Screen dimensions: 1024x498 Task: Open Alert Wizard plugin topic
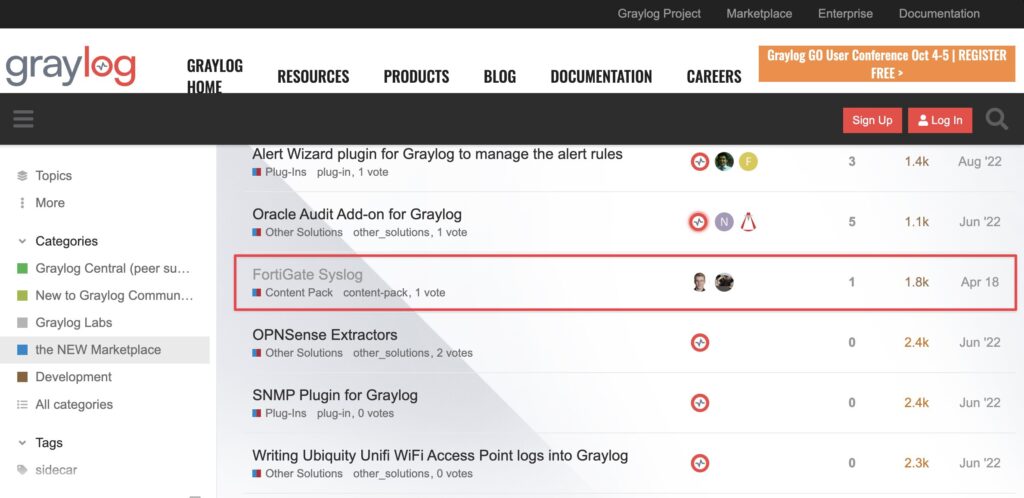(437, 154)
